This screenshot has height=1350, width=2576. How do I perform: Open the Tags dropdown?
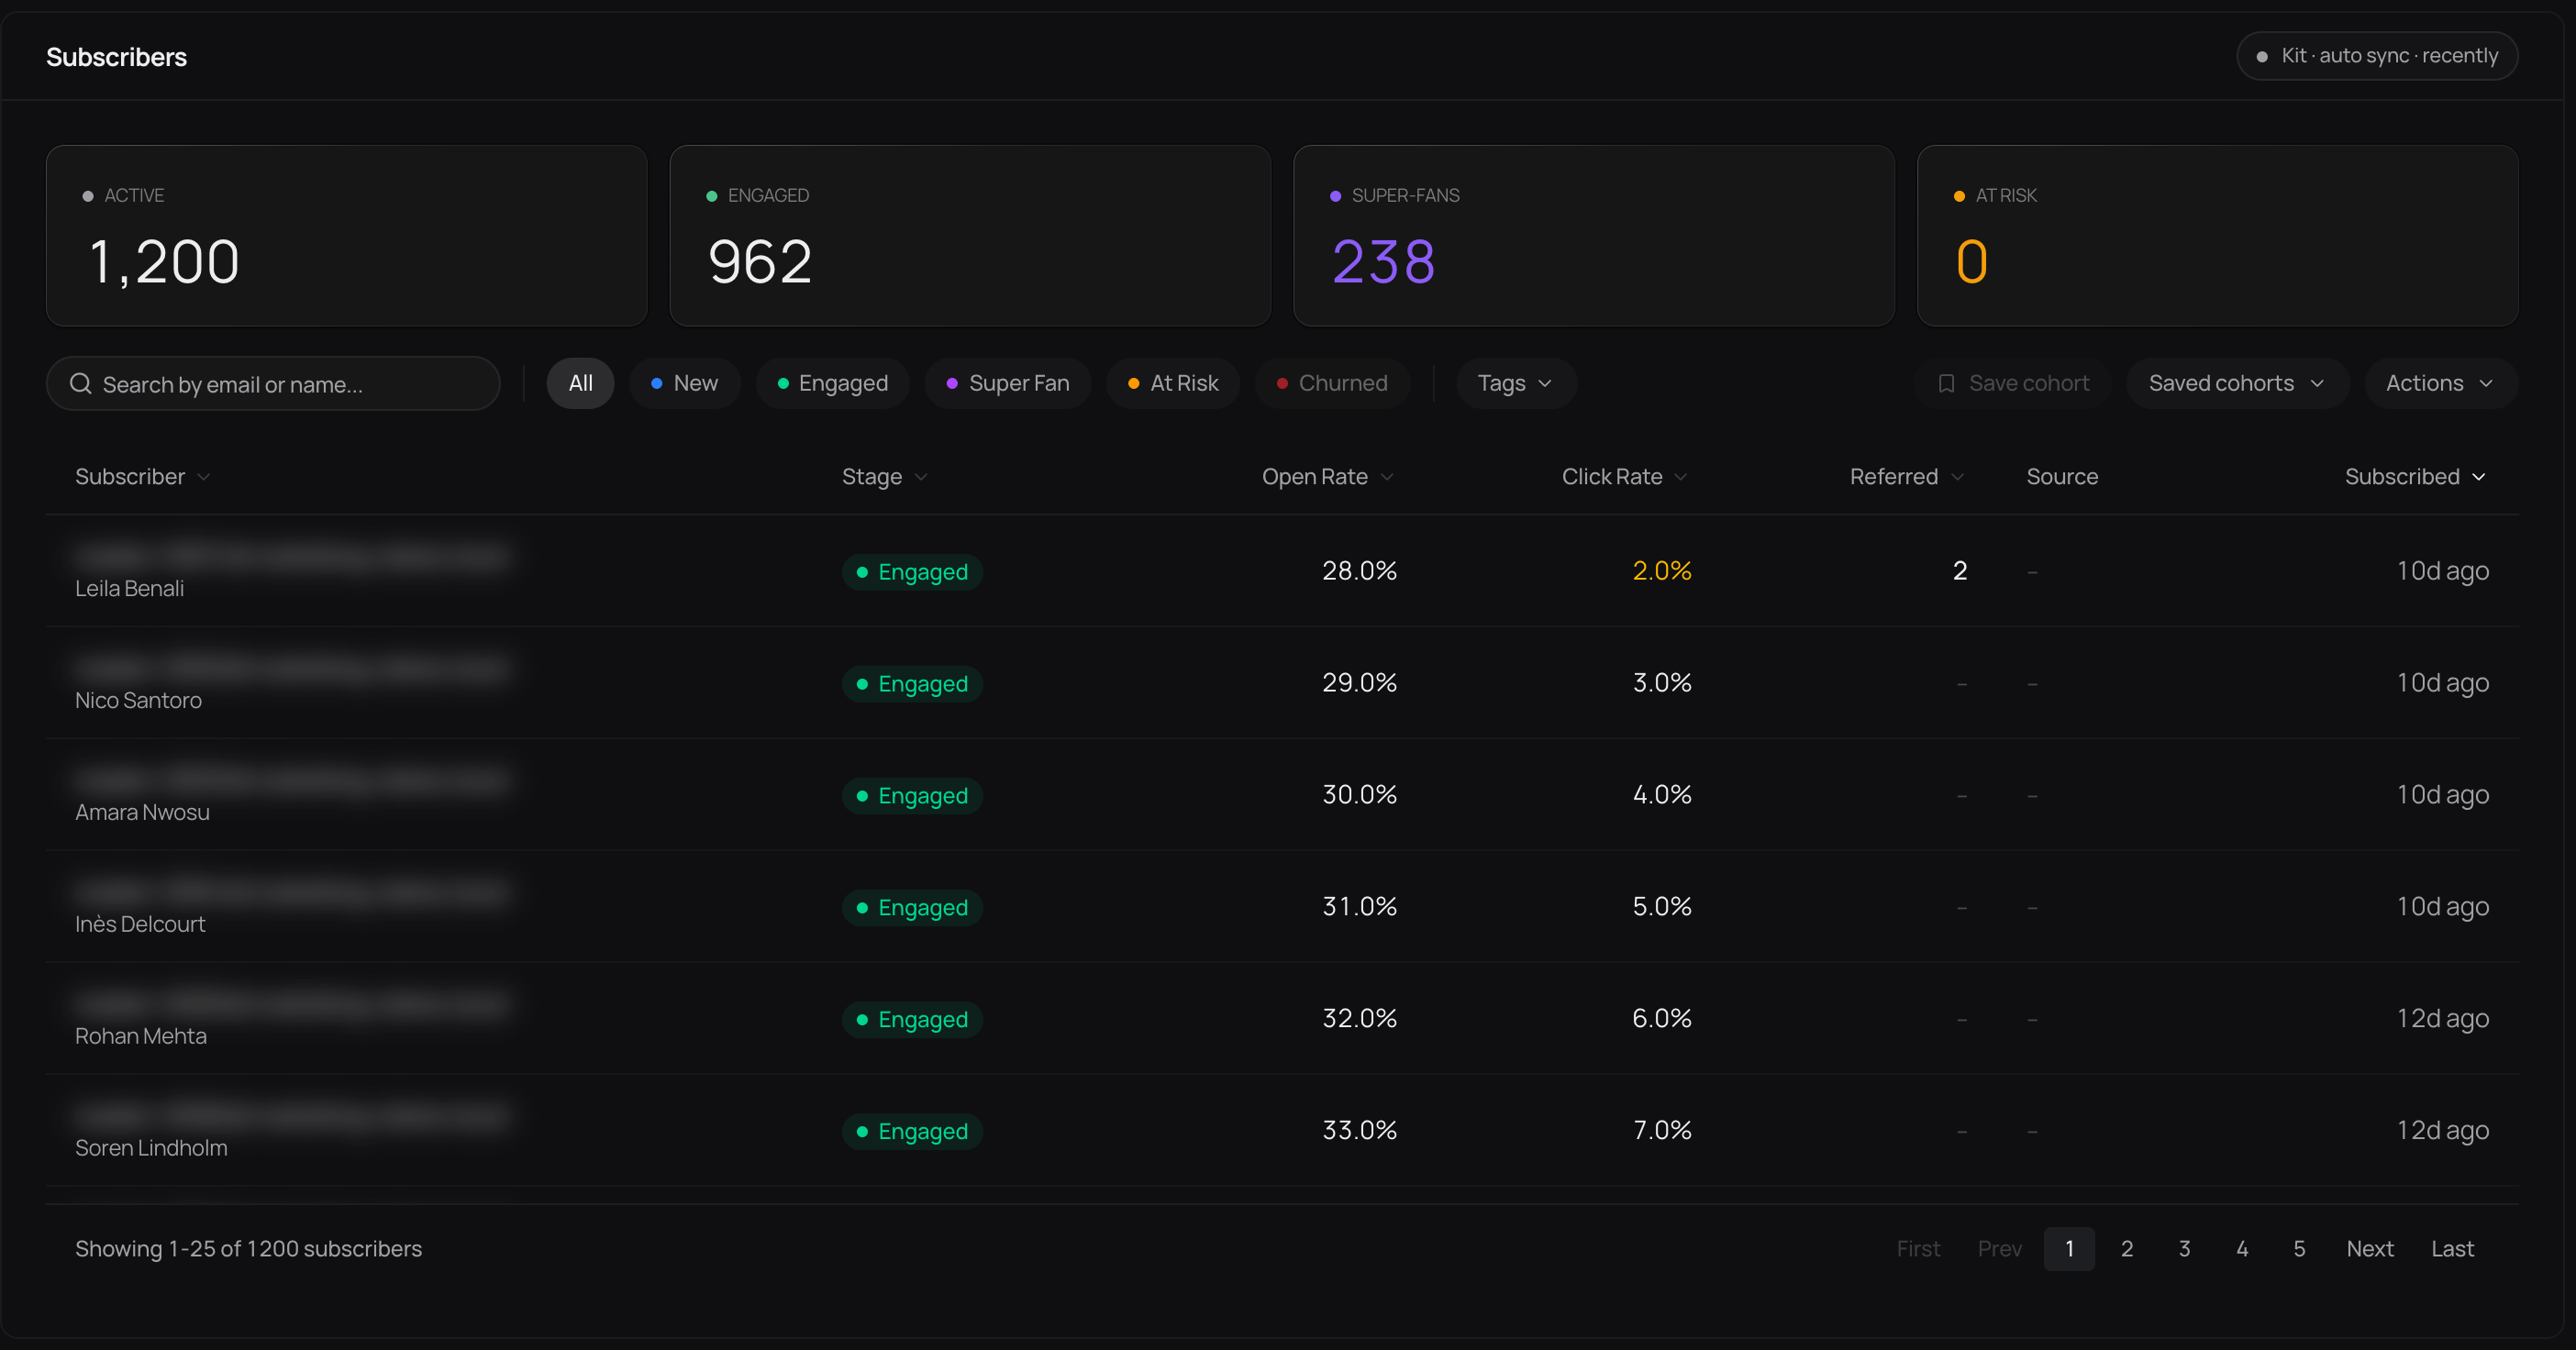[1516, 384]
